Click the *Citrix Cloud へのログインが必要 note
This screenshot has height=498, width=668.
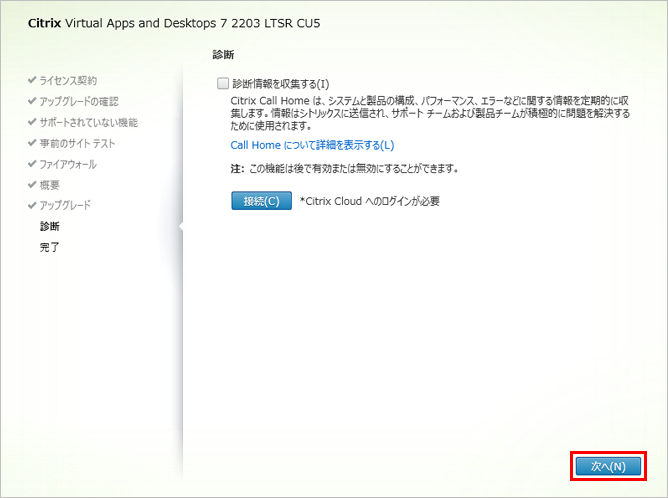point(369,201)
